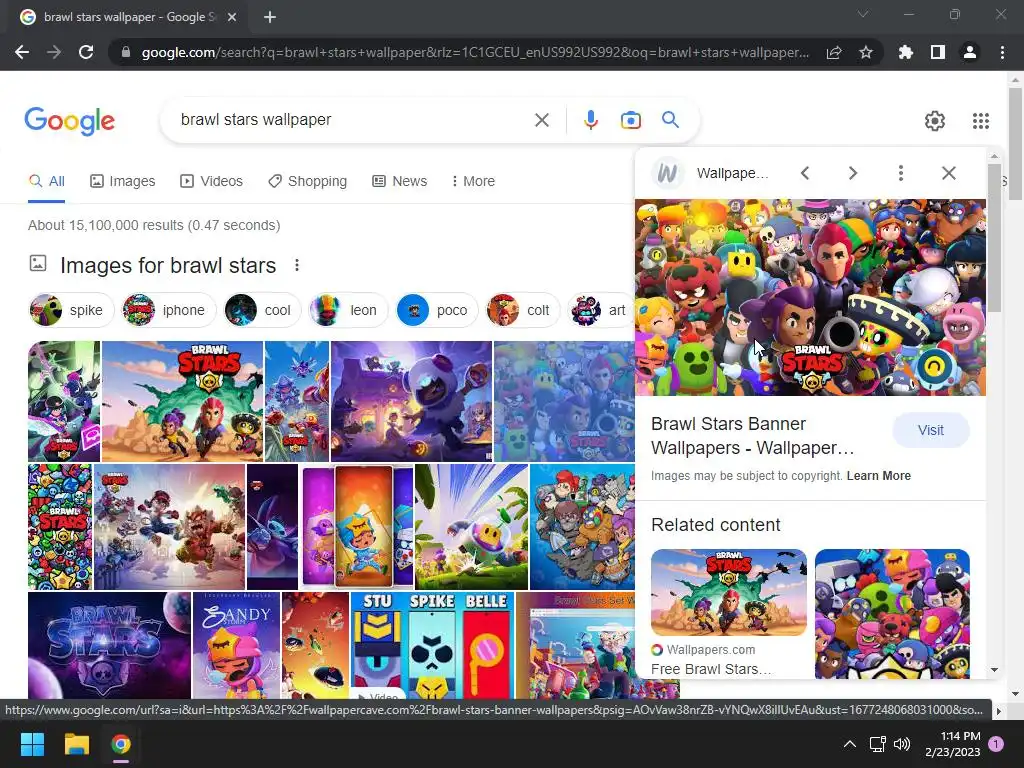Open the Extensions puzzle icon
The height and width of the screenshot is (768, 1024).
[x=906, y=52]
